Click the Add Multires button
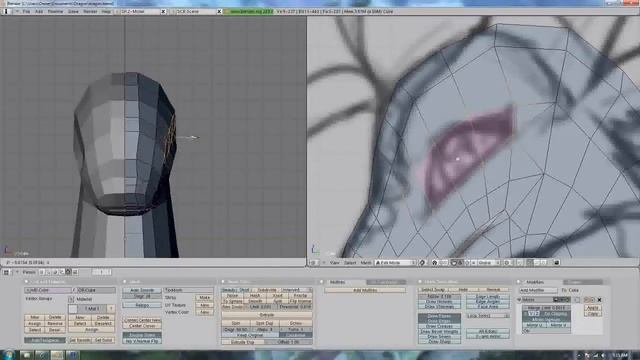The image size is (640, 360). [365, 290]
